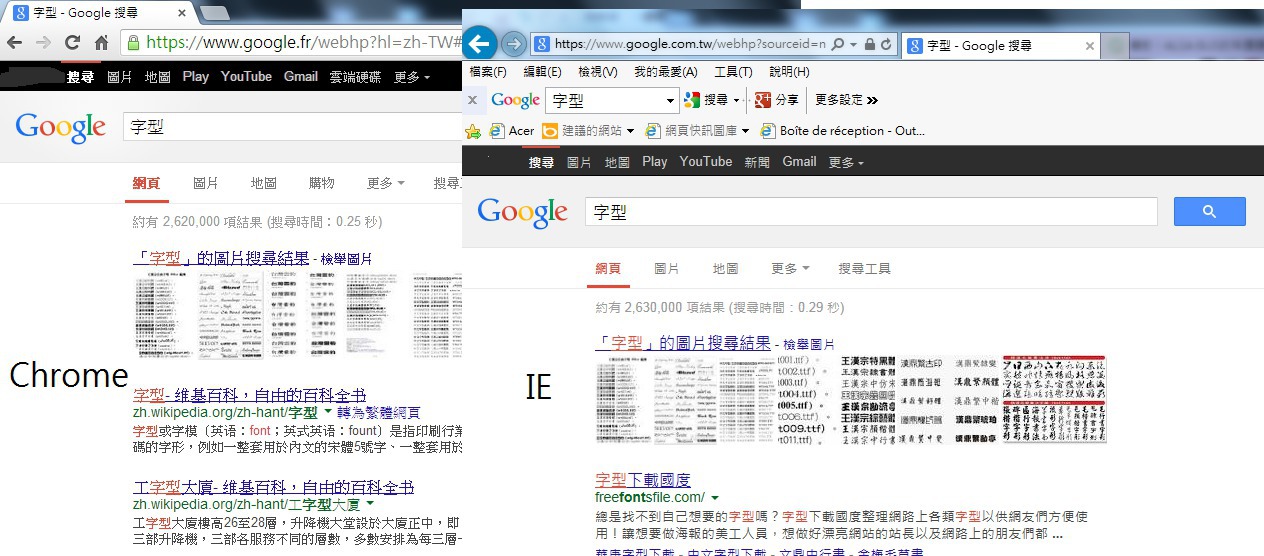
Task: Open the 字型下載國度 search result link
Action: pos(642,480)
